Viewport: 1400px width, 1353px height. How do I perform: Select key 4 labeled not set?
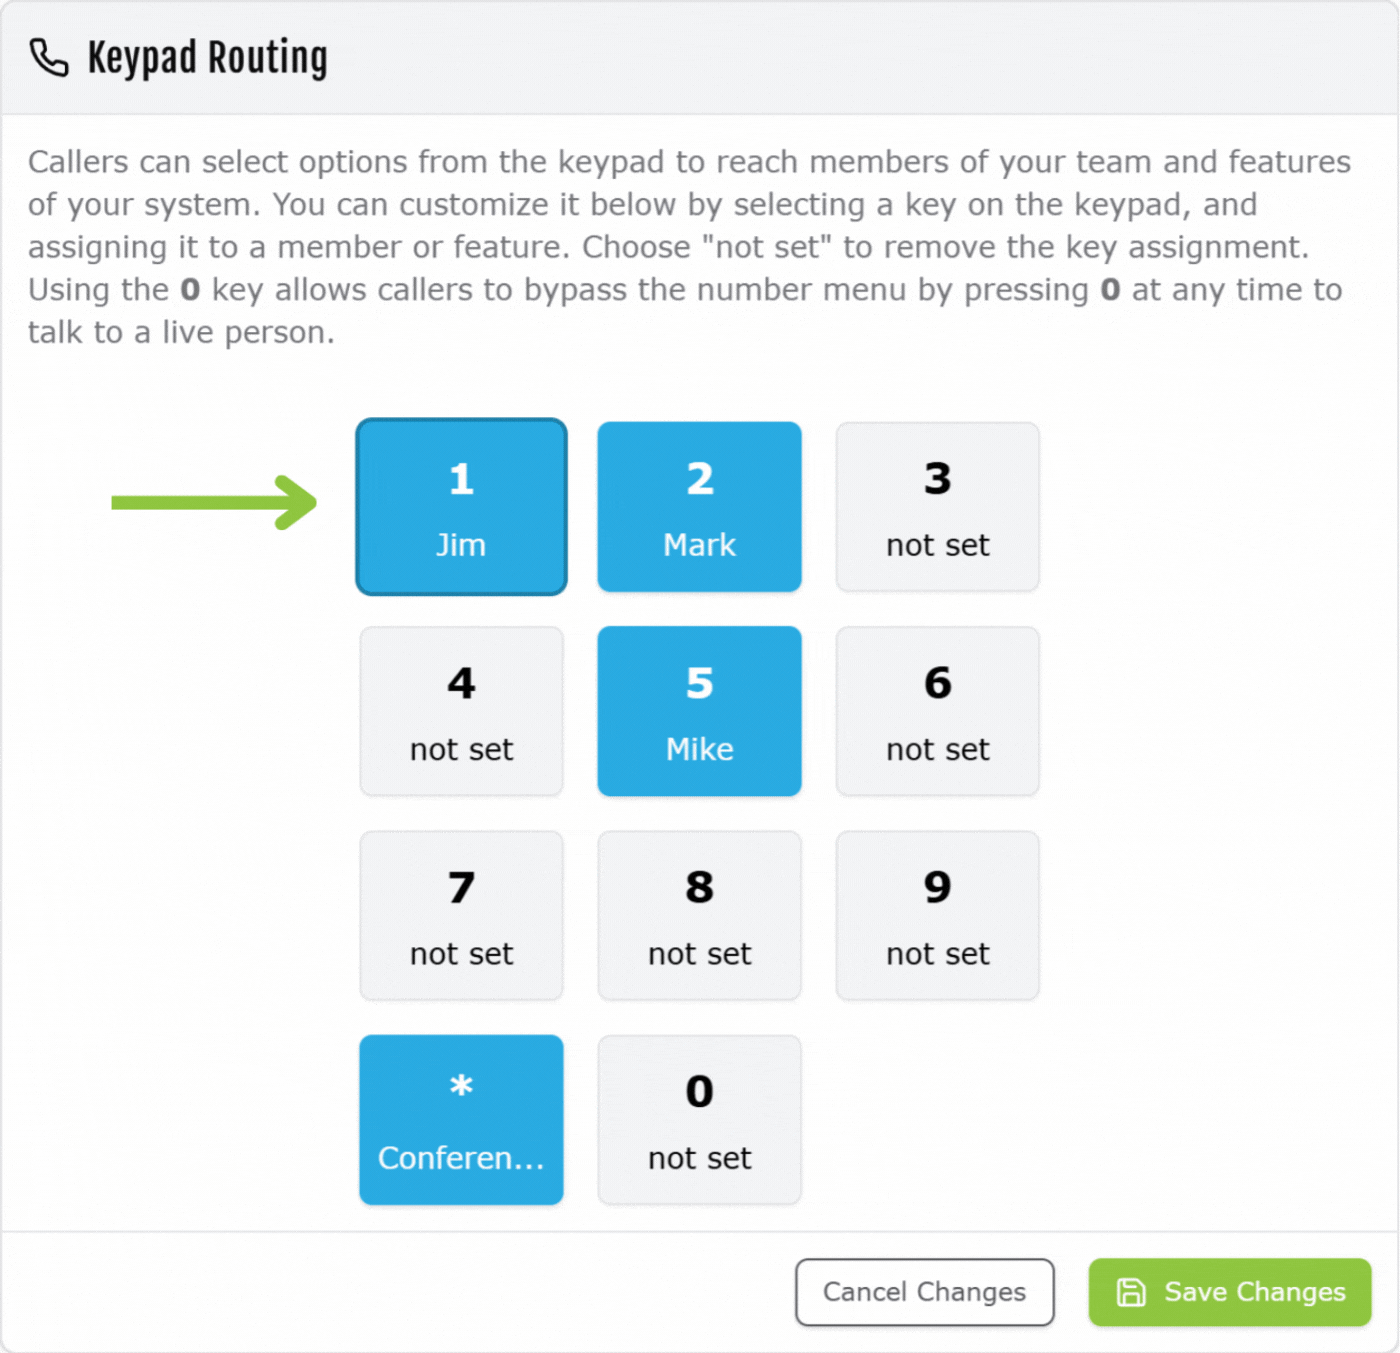tap(461, 711)
